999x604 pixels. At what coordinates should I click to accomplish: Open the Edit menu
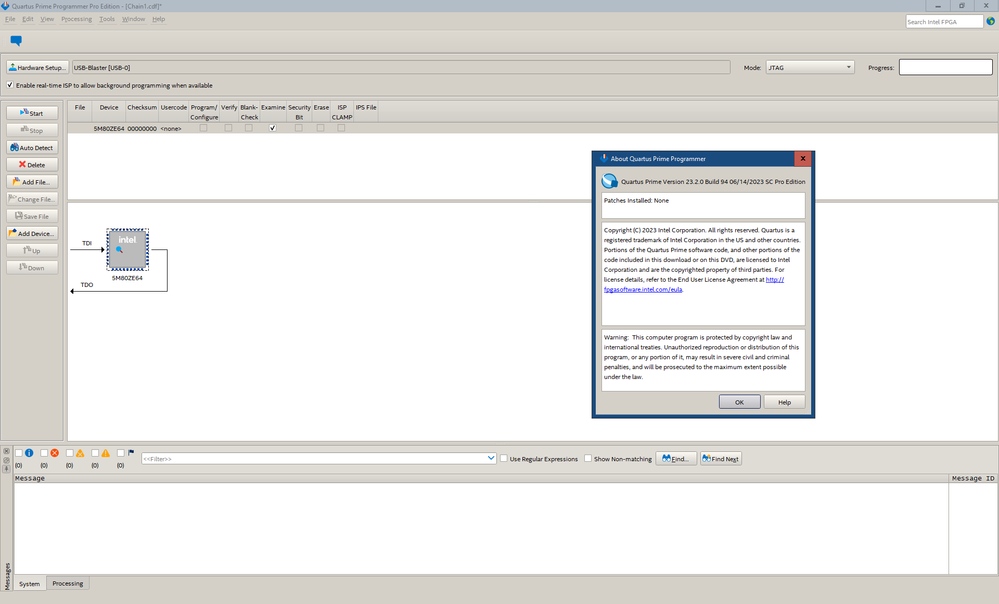click(x=27, y=19)
